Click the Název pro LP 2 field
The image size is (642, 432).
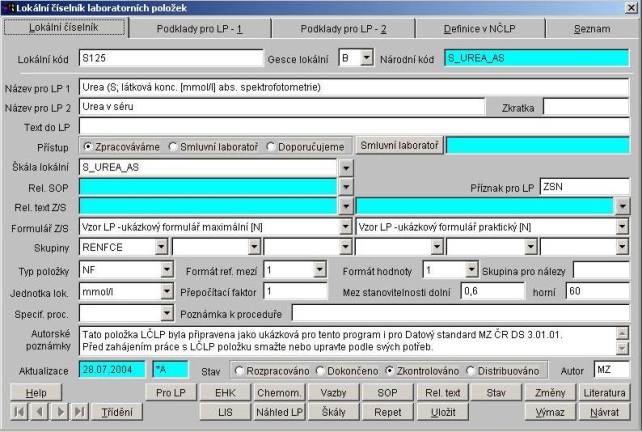[x=283, y=106]
